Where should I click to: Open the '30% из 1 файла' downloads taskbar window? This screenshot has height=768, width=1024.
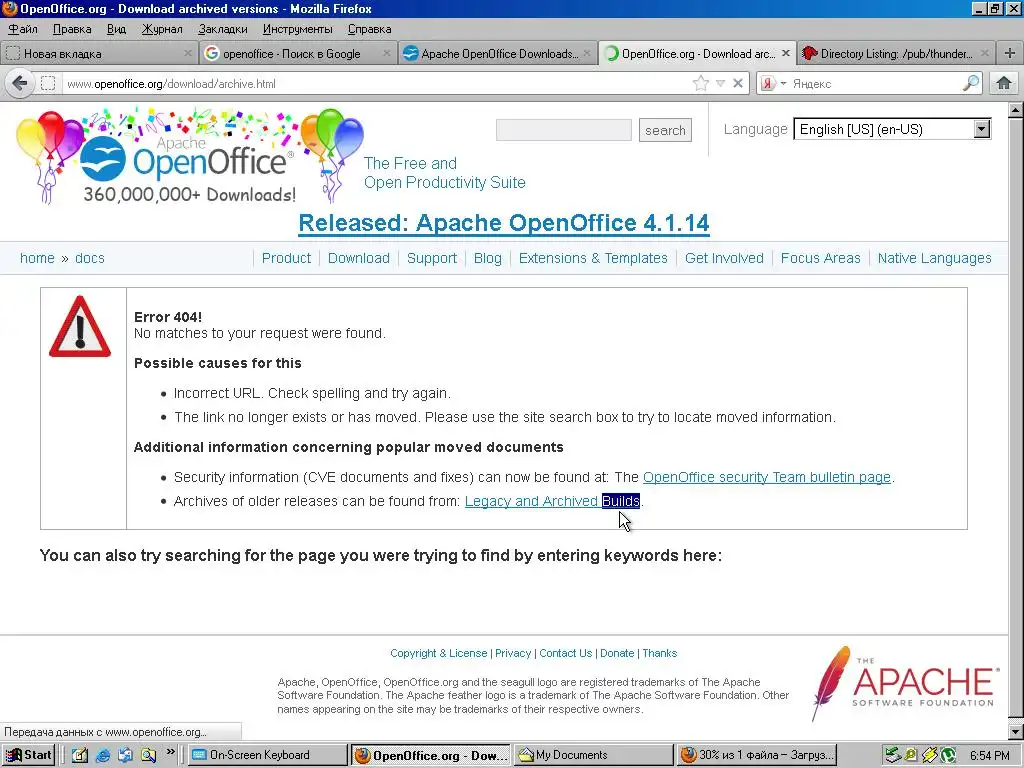(756, 755)
